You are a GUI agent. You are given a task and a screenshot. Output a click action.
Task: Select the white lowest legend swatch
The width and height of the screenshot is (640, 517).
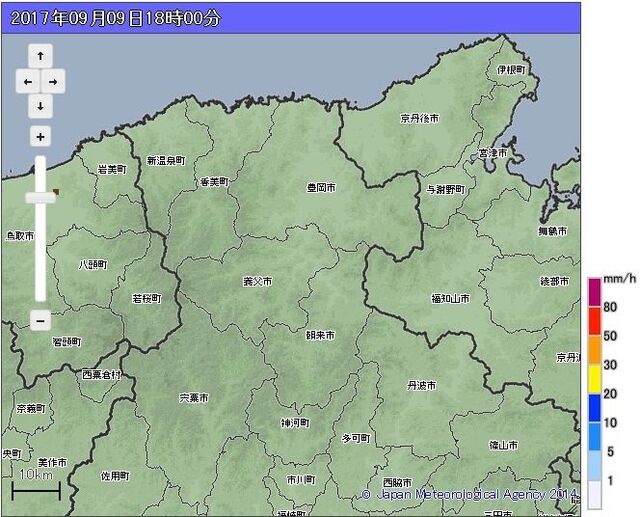click(x=594, y=495)
